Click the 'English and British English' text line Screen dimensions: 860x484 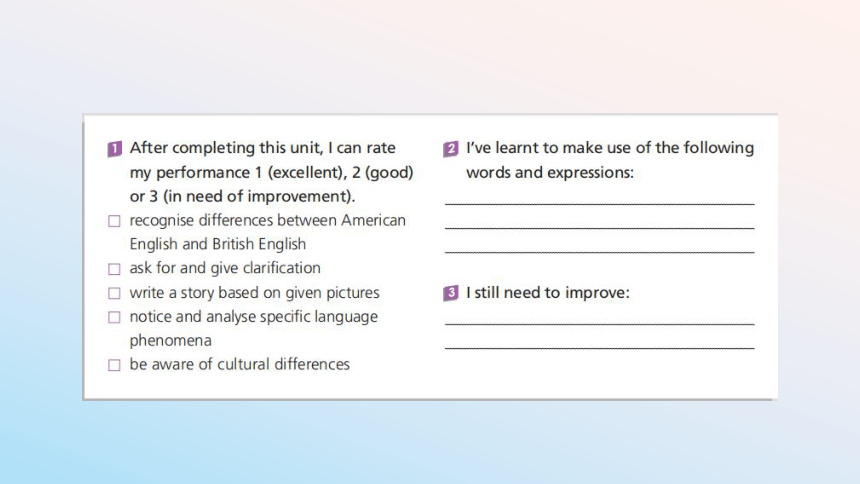tap(218, 244)
